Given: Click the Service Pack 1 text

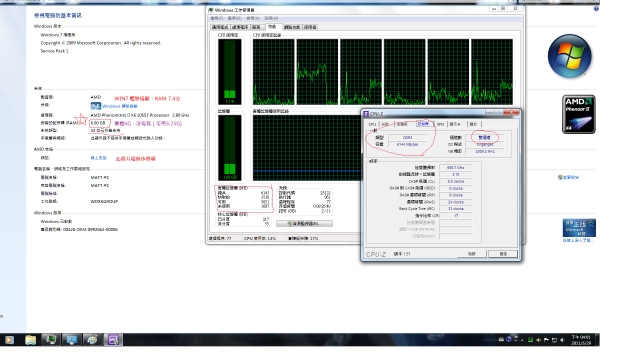Looking at the screenshot, I should pos(54,51).
